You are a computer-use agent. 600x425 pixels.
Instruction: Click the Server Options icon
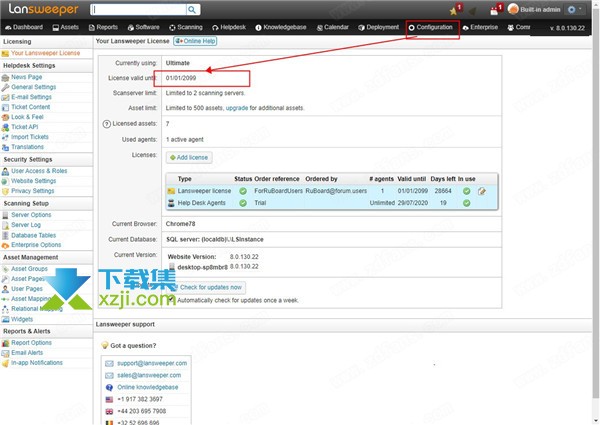click(x=5, y=215)
